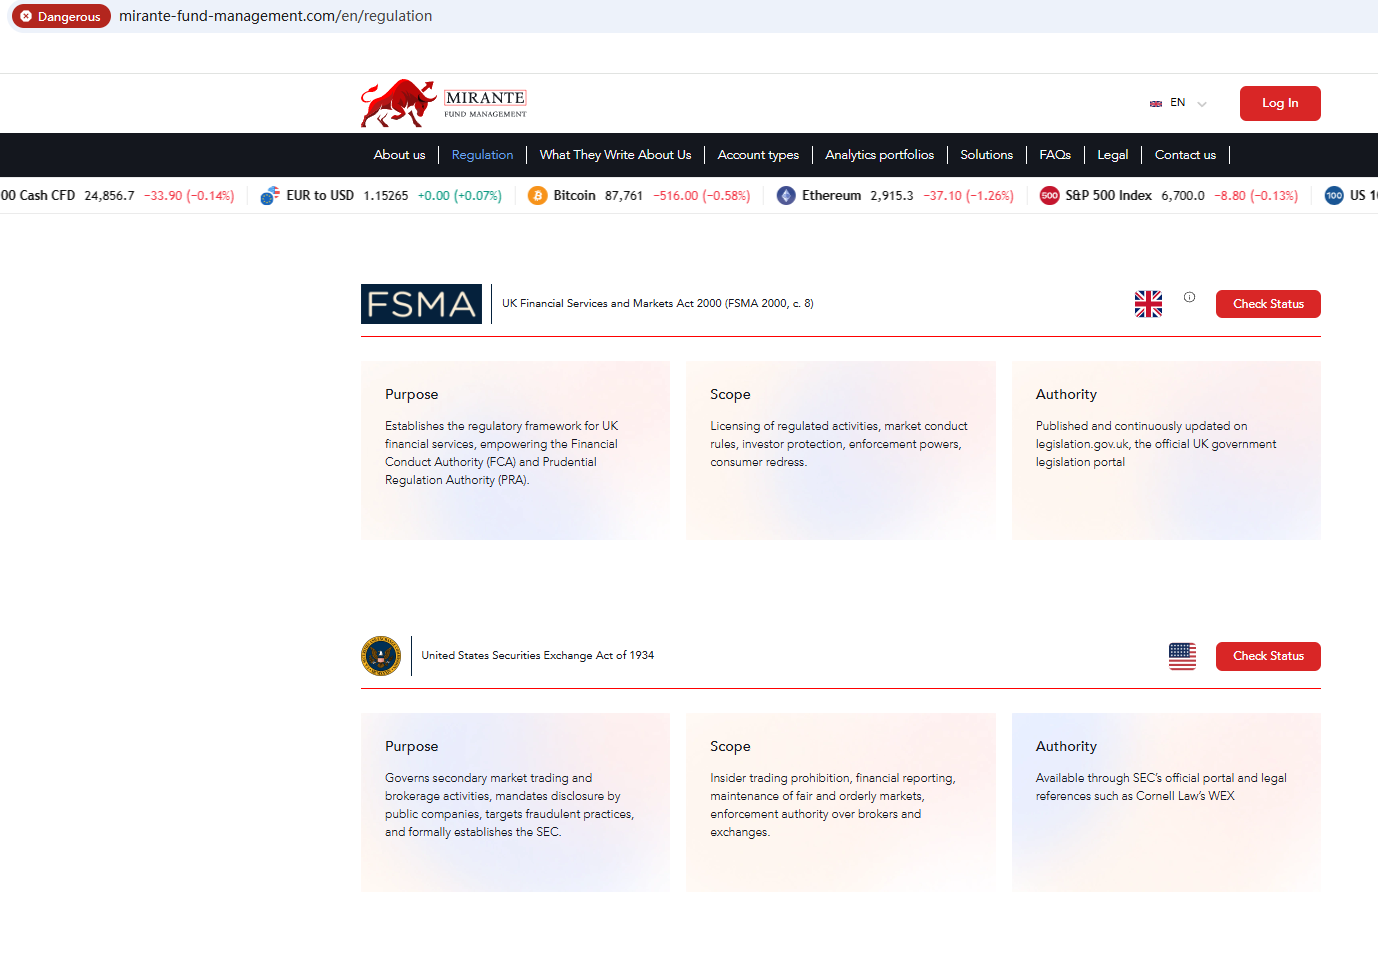1378x968 pixels.
Task: Click the 'UK Financial Services and Markets Act 2000' title
Action: tap(658, 304)
